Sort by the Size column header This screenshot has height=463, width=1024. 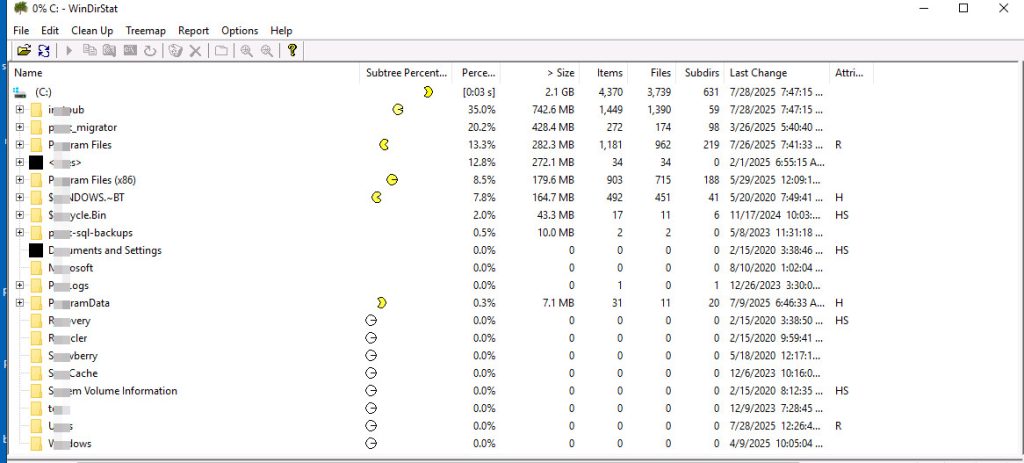pyautogui.click(x=560, y=73)
